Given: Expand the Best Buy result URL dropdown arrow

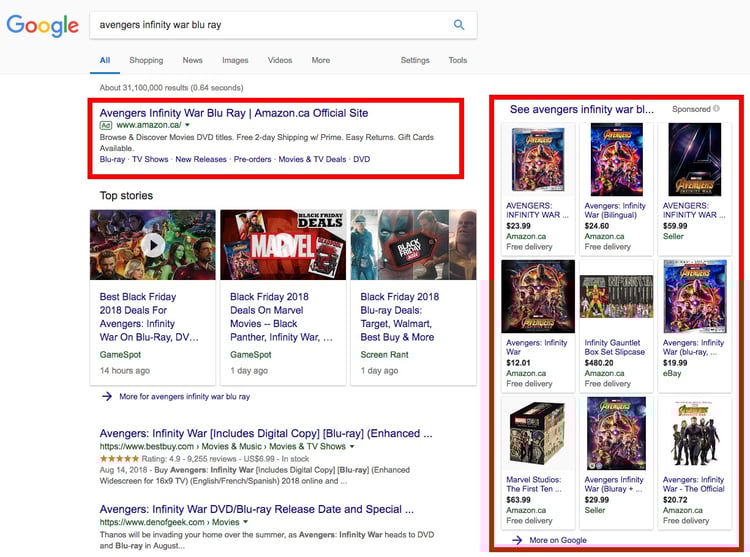Looking at the screenshot, I should (x=352, y=447).
